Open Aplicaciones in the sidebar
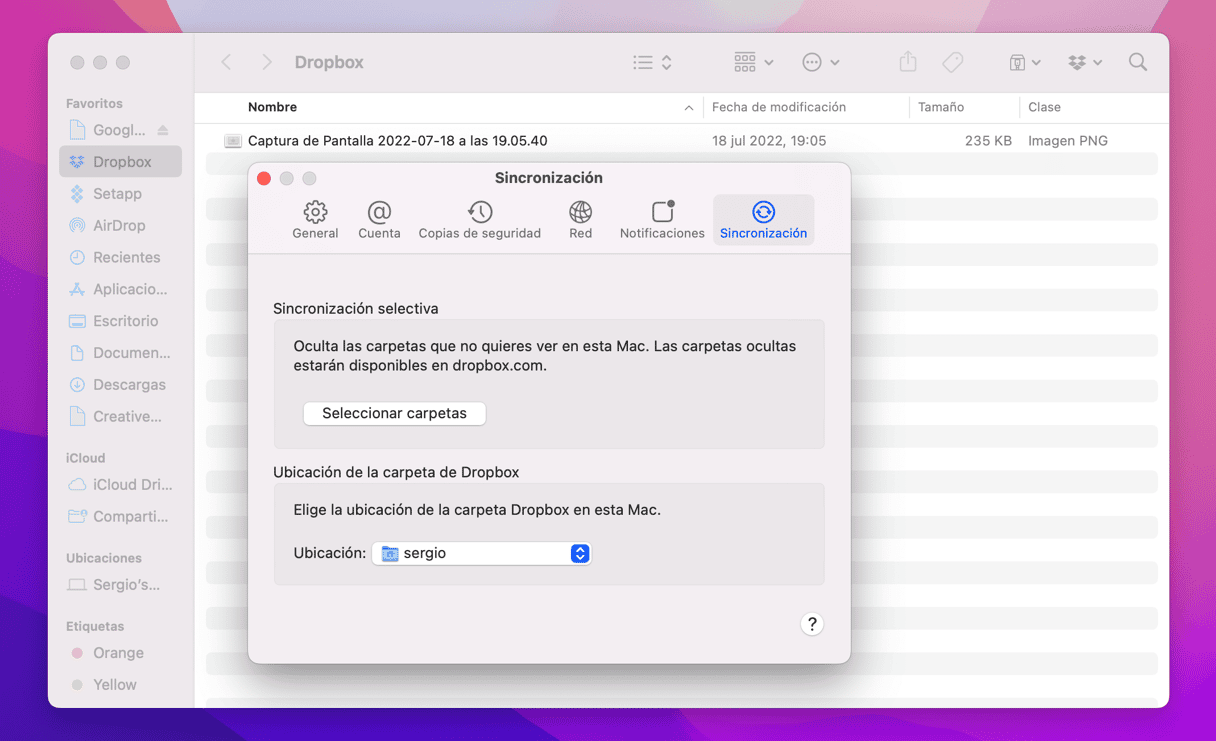The image size is (1216, 741). [x=121, y=289]
